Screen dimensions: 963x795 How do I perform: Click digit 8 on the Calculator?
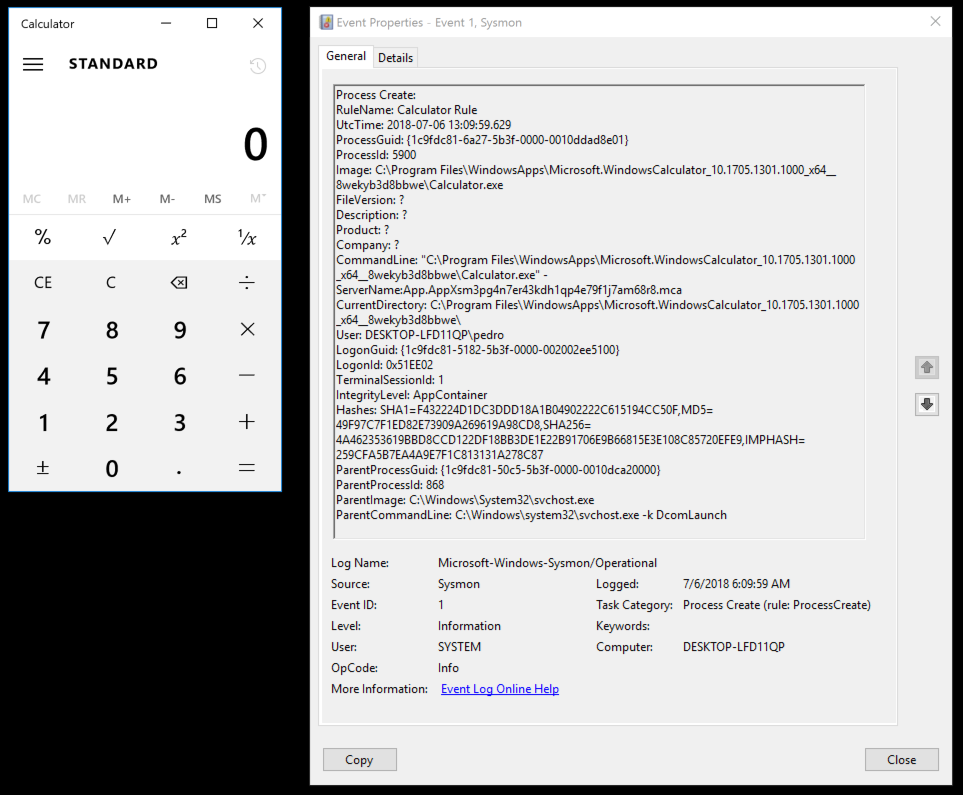[x=111, y=329]
